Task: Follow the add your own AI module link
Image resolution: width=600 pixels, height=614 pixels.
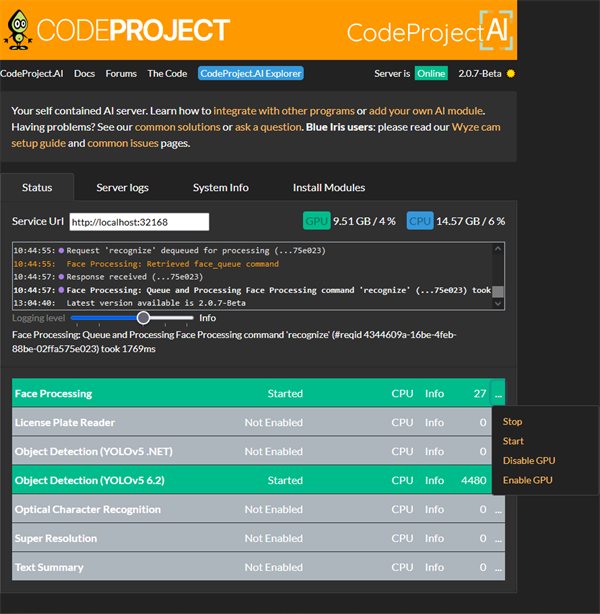Action: click(426, 111)
